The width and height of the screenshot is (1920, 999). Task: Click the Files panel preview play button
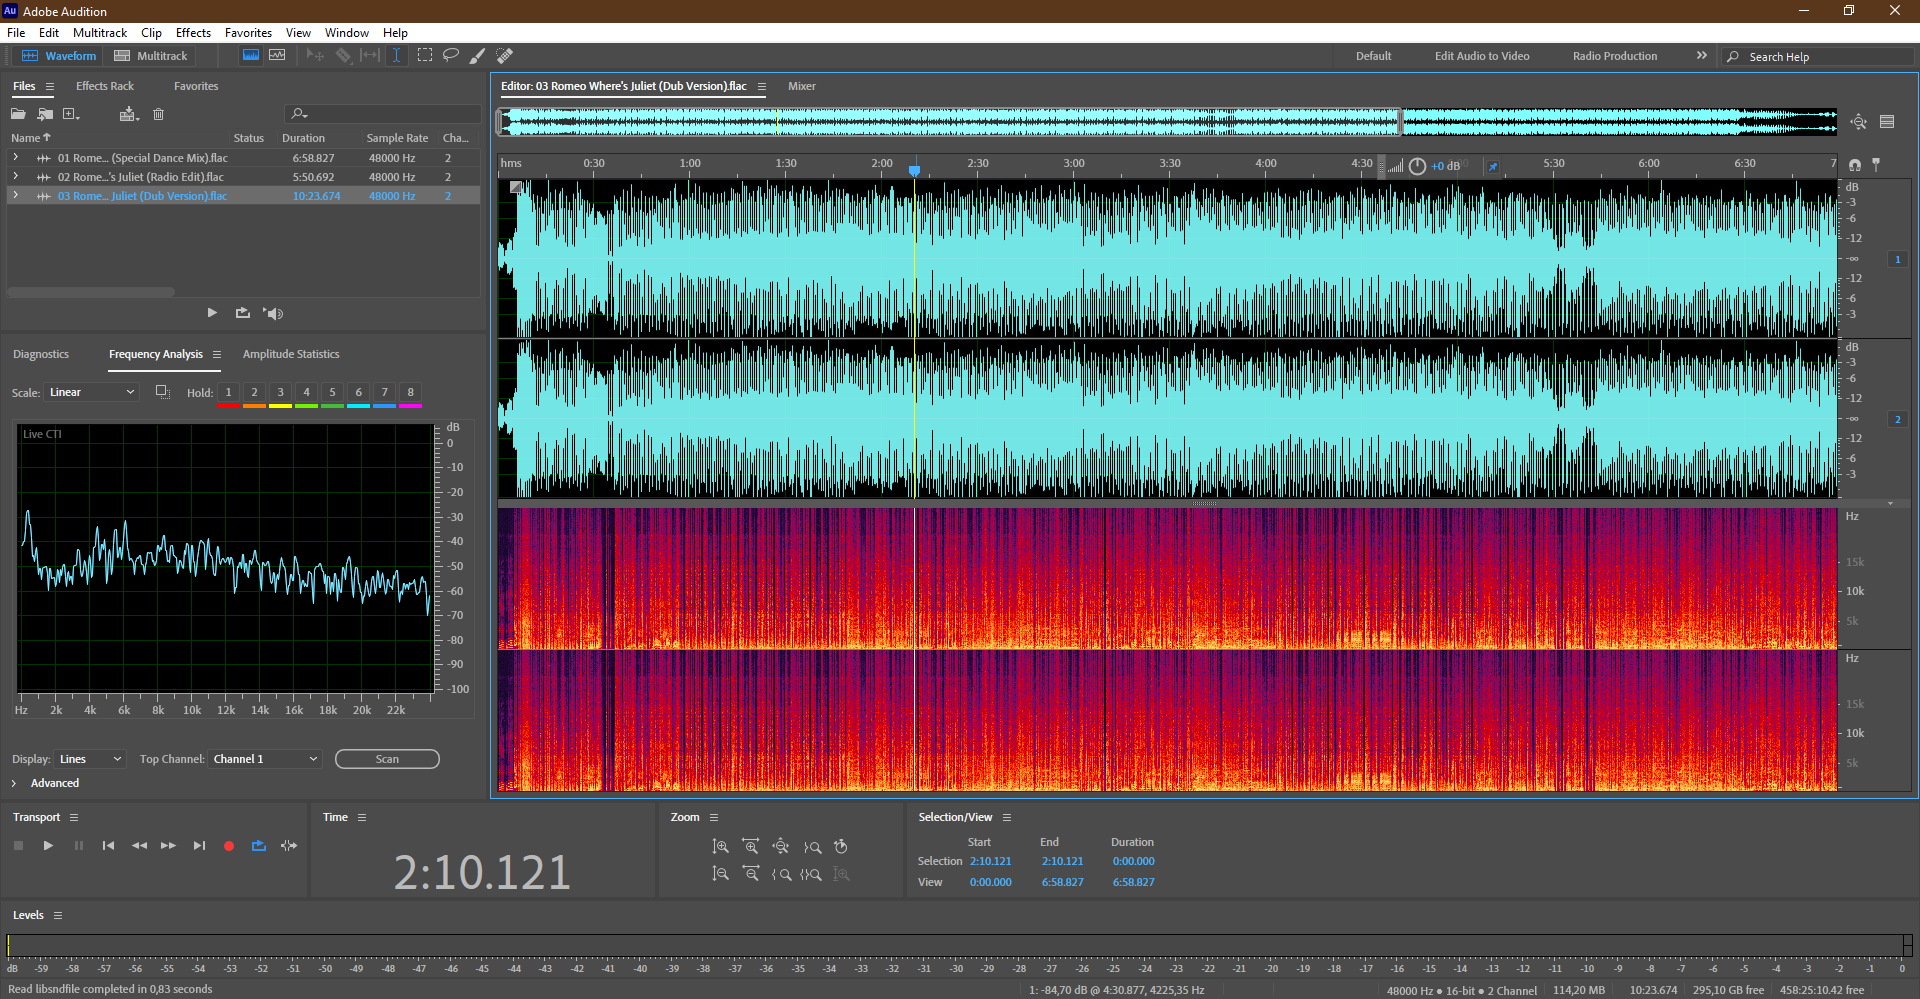212,313
